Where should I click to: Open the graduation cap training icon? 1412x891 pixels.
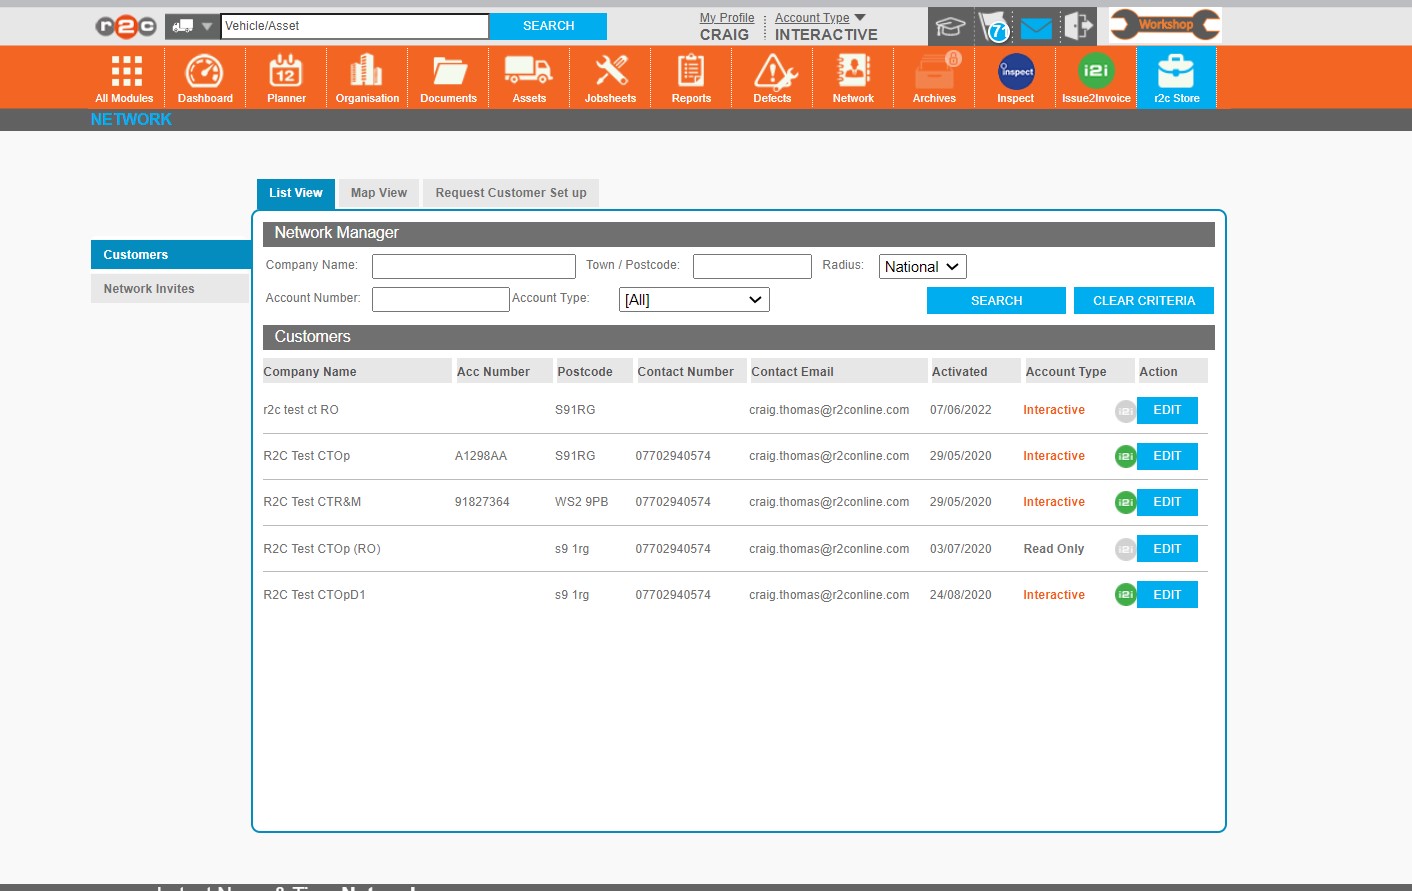click(949, 27)
